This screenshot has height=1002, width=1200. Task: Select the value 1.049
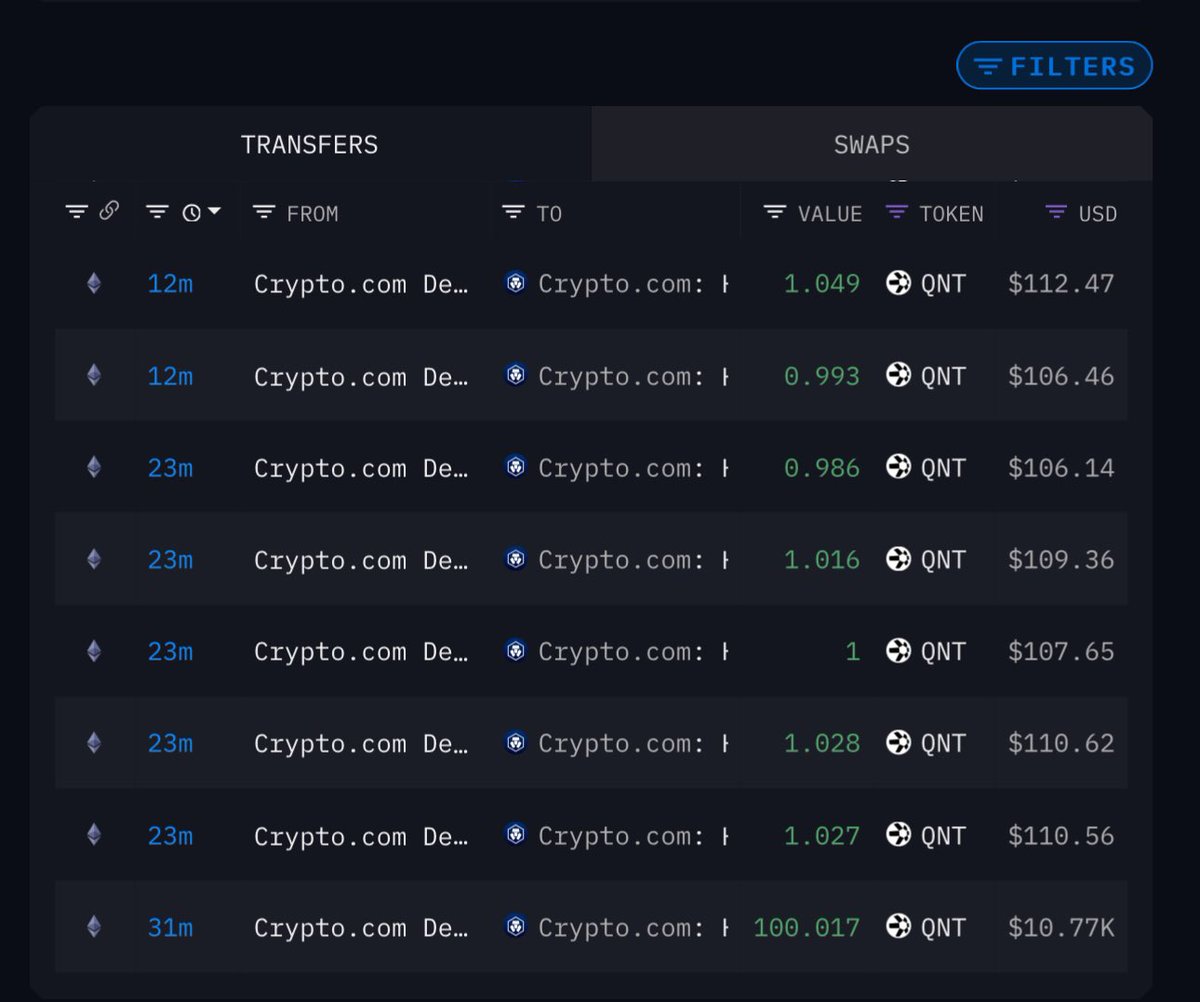822,284
